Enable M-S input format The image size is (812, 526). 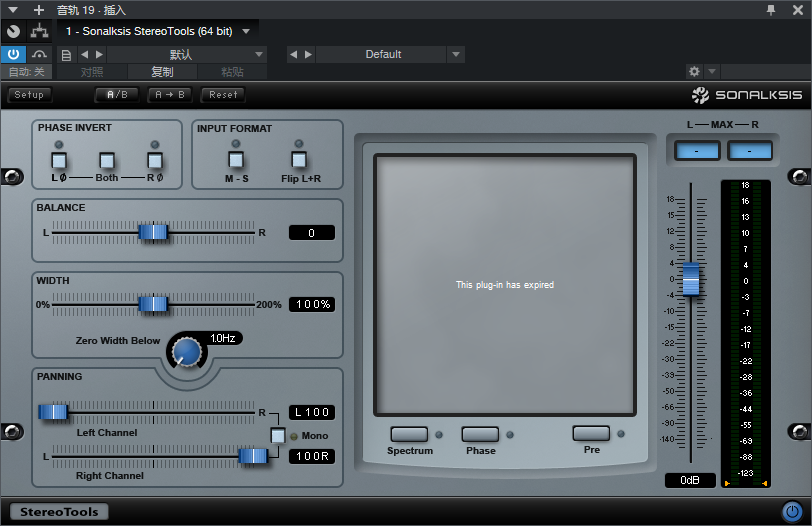point(236,160)
